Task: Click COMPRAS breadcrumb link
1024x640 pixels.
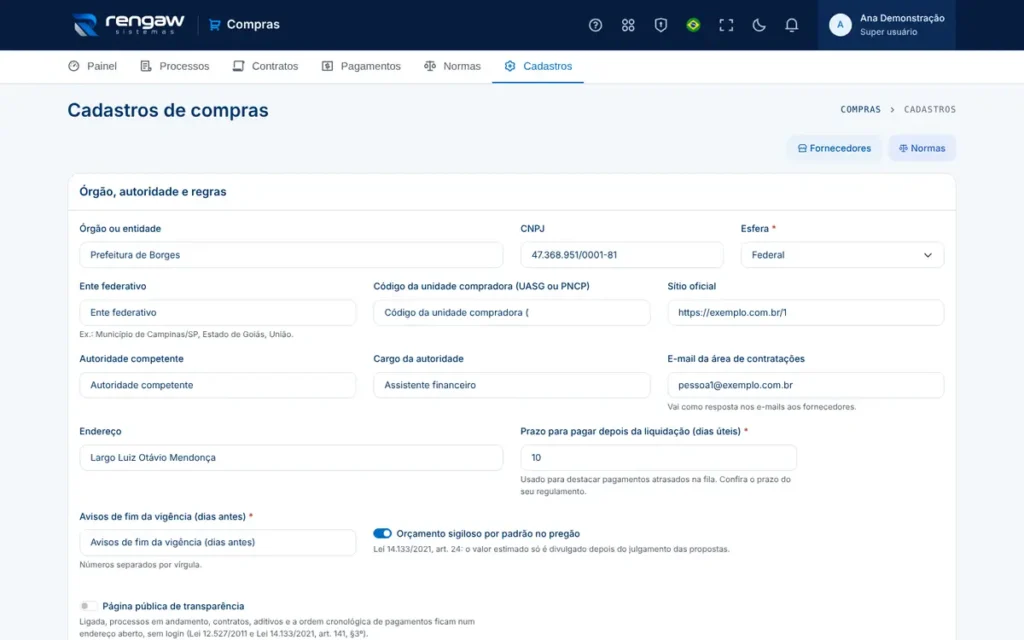Action: click(860, 110)
